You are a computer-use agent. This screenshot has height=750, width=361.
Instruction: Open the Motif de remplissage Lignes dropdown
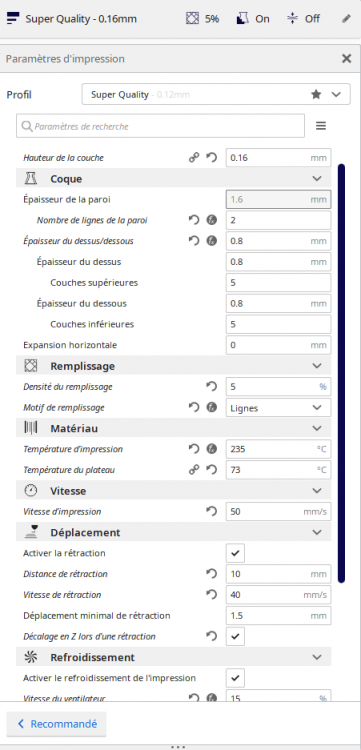(278, 408)
